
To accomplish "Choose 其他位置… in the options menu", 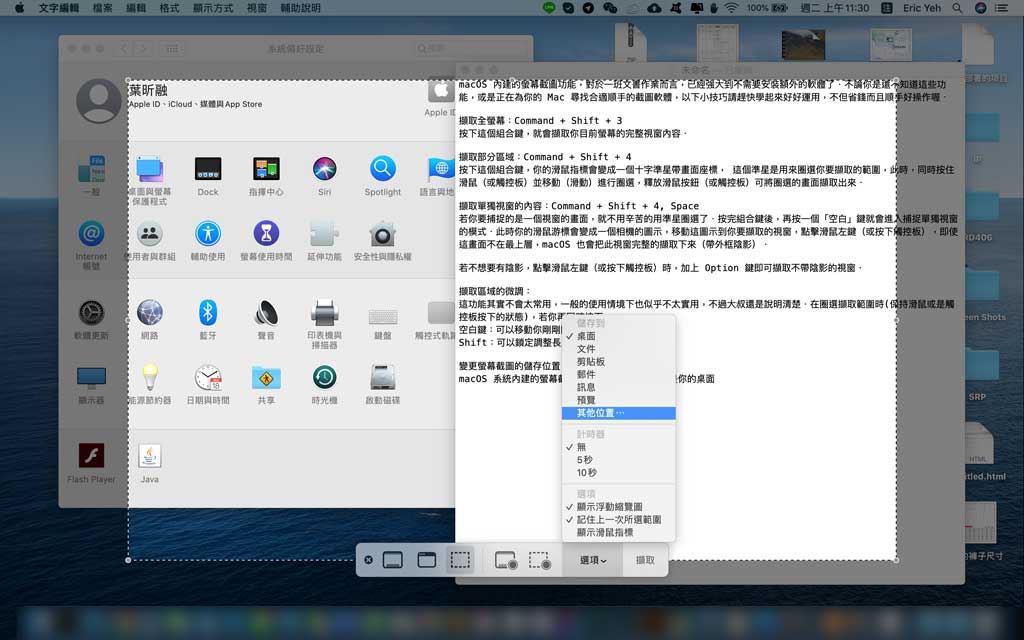I will (x=618, y=413).
